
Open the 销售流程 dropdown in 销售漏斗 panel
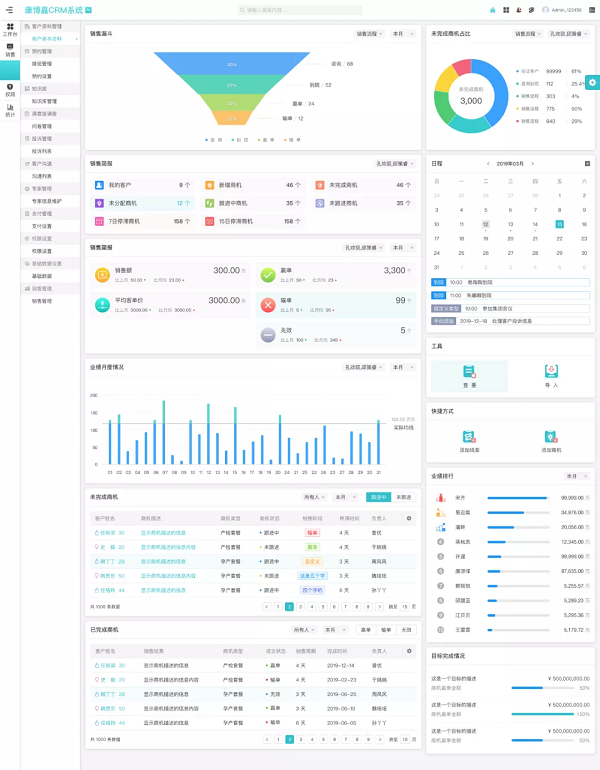(370, 33)
